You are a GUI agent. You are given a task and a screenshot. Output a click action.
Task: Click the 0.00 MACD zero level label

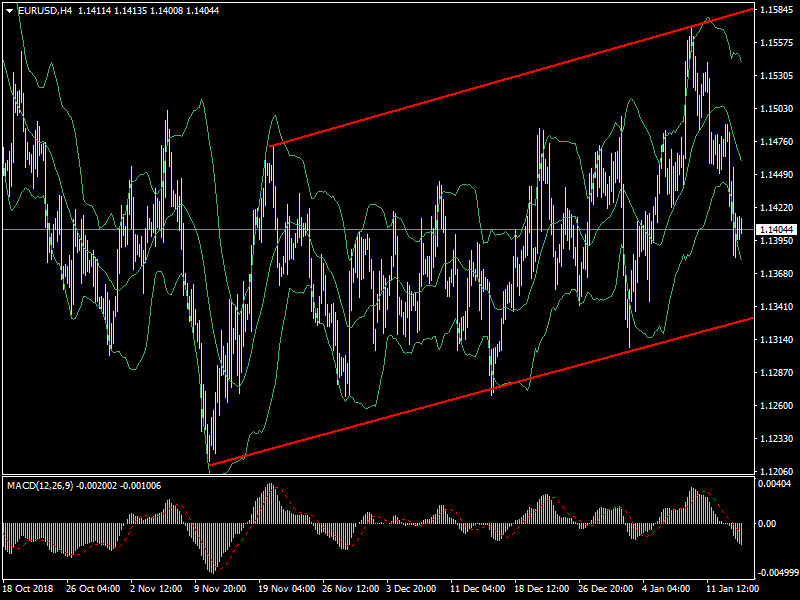(x=767, y=523)
